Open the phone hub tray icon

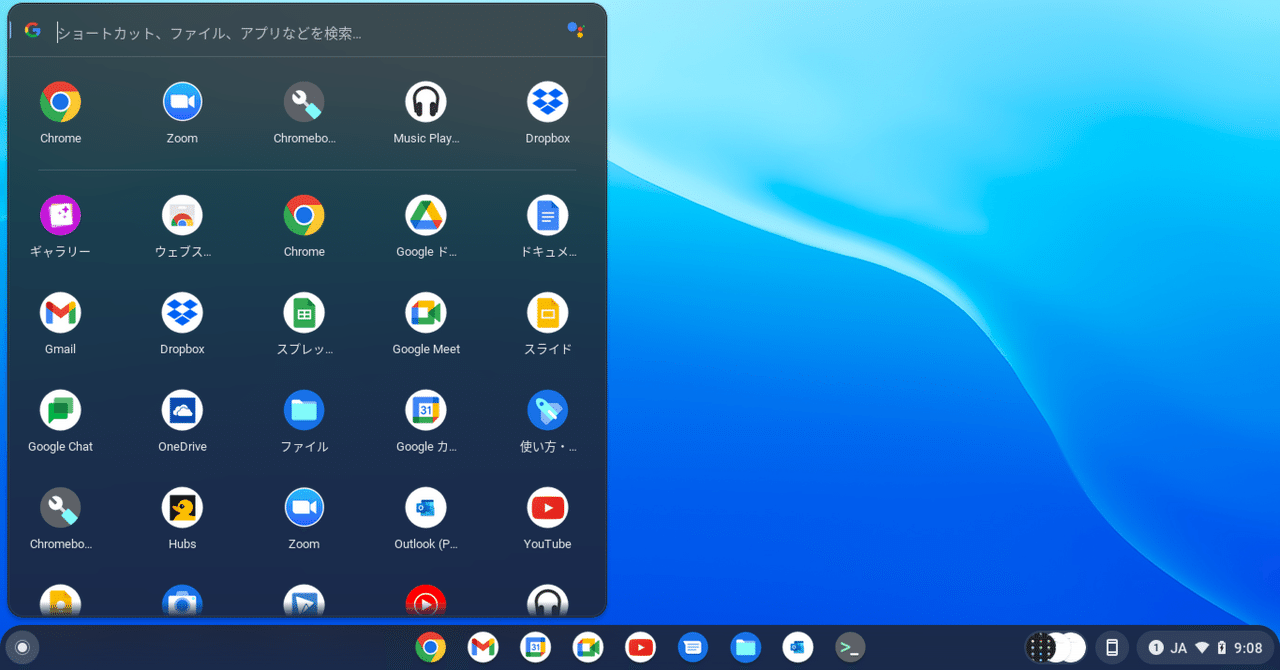(1112, 648)
